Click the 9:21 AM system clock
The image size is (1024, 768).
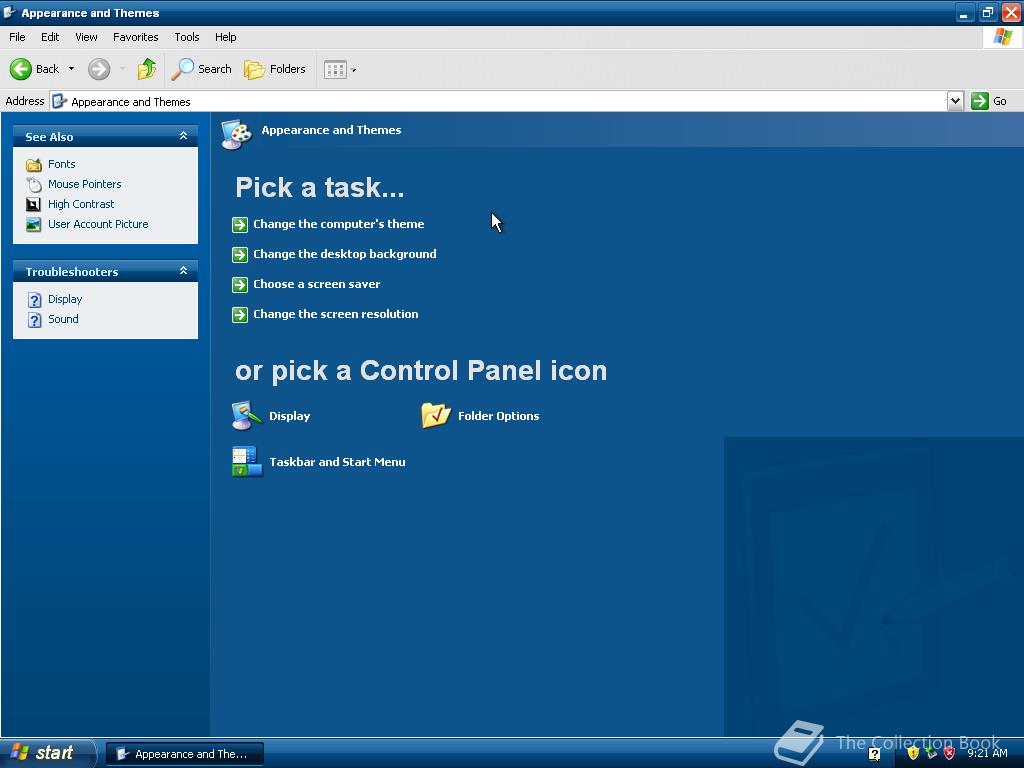pyautogui.click(x=987, y=754)
